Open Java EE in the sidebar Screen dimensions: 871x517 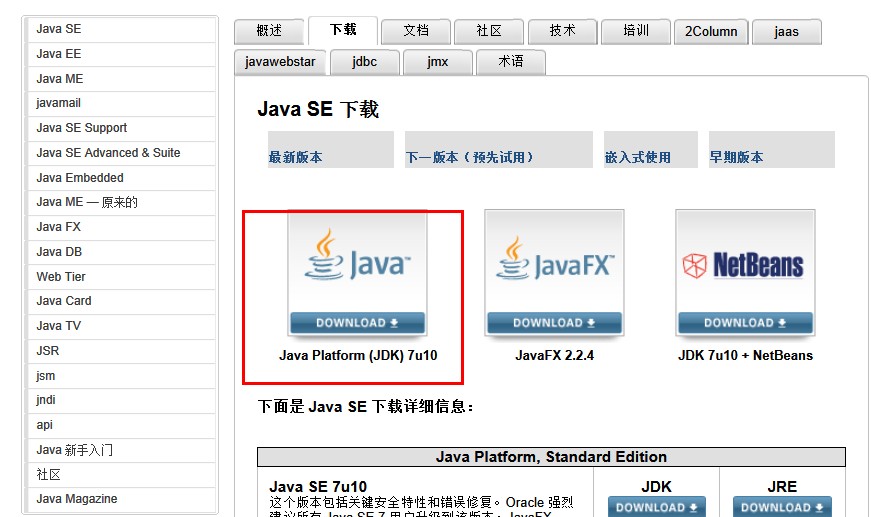(x=121, y=54)
